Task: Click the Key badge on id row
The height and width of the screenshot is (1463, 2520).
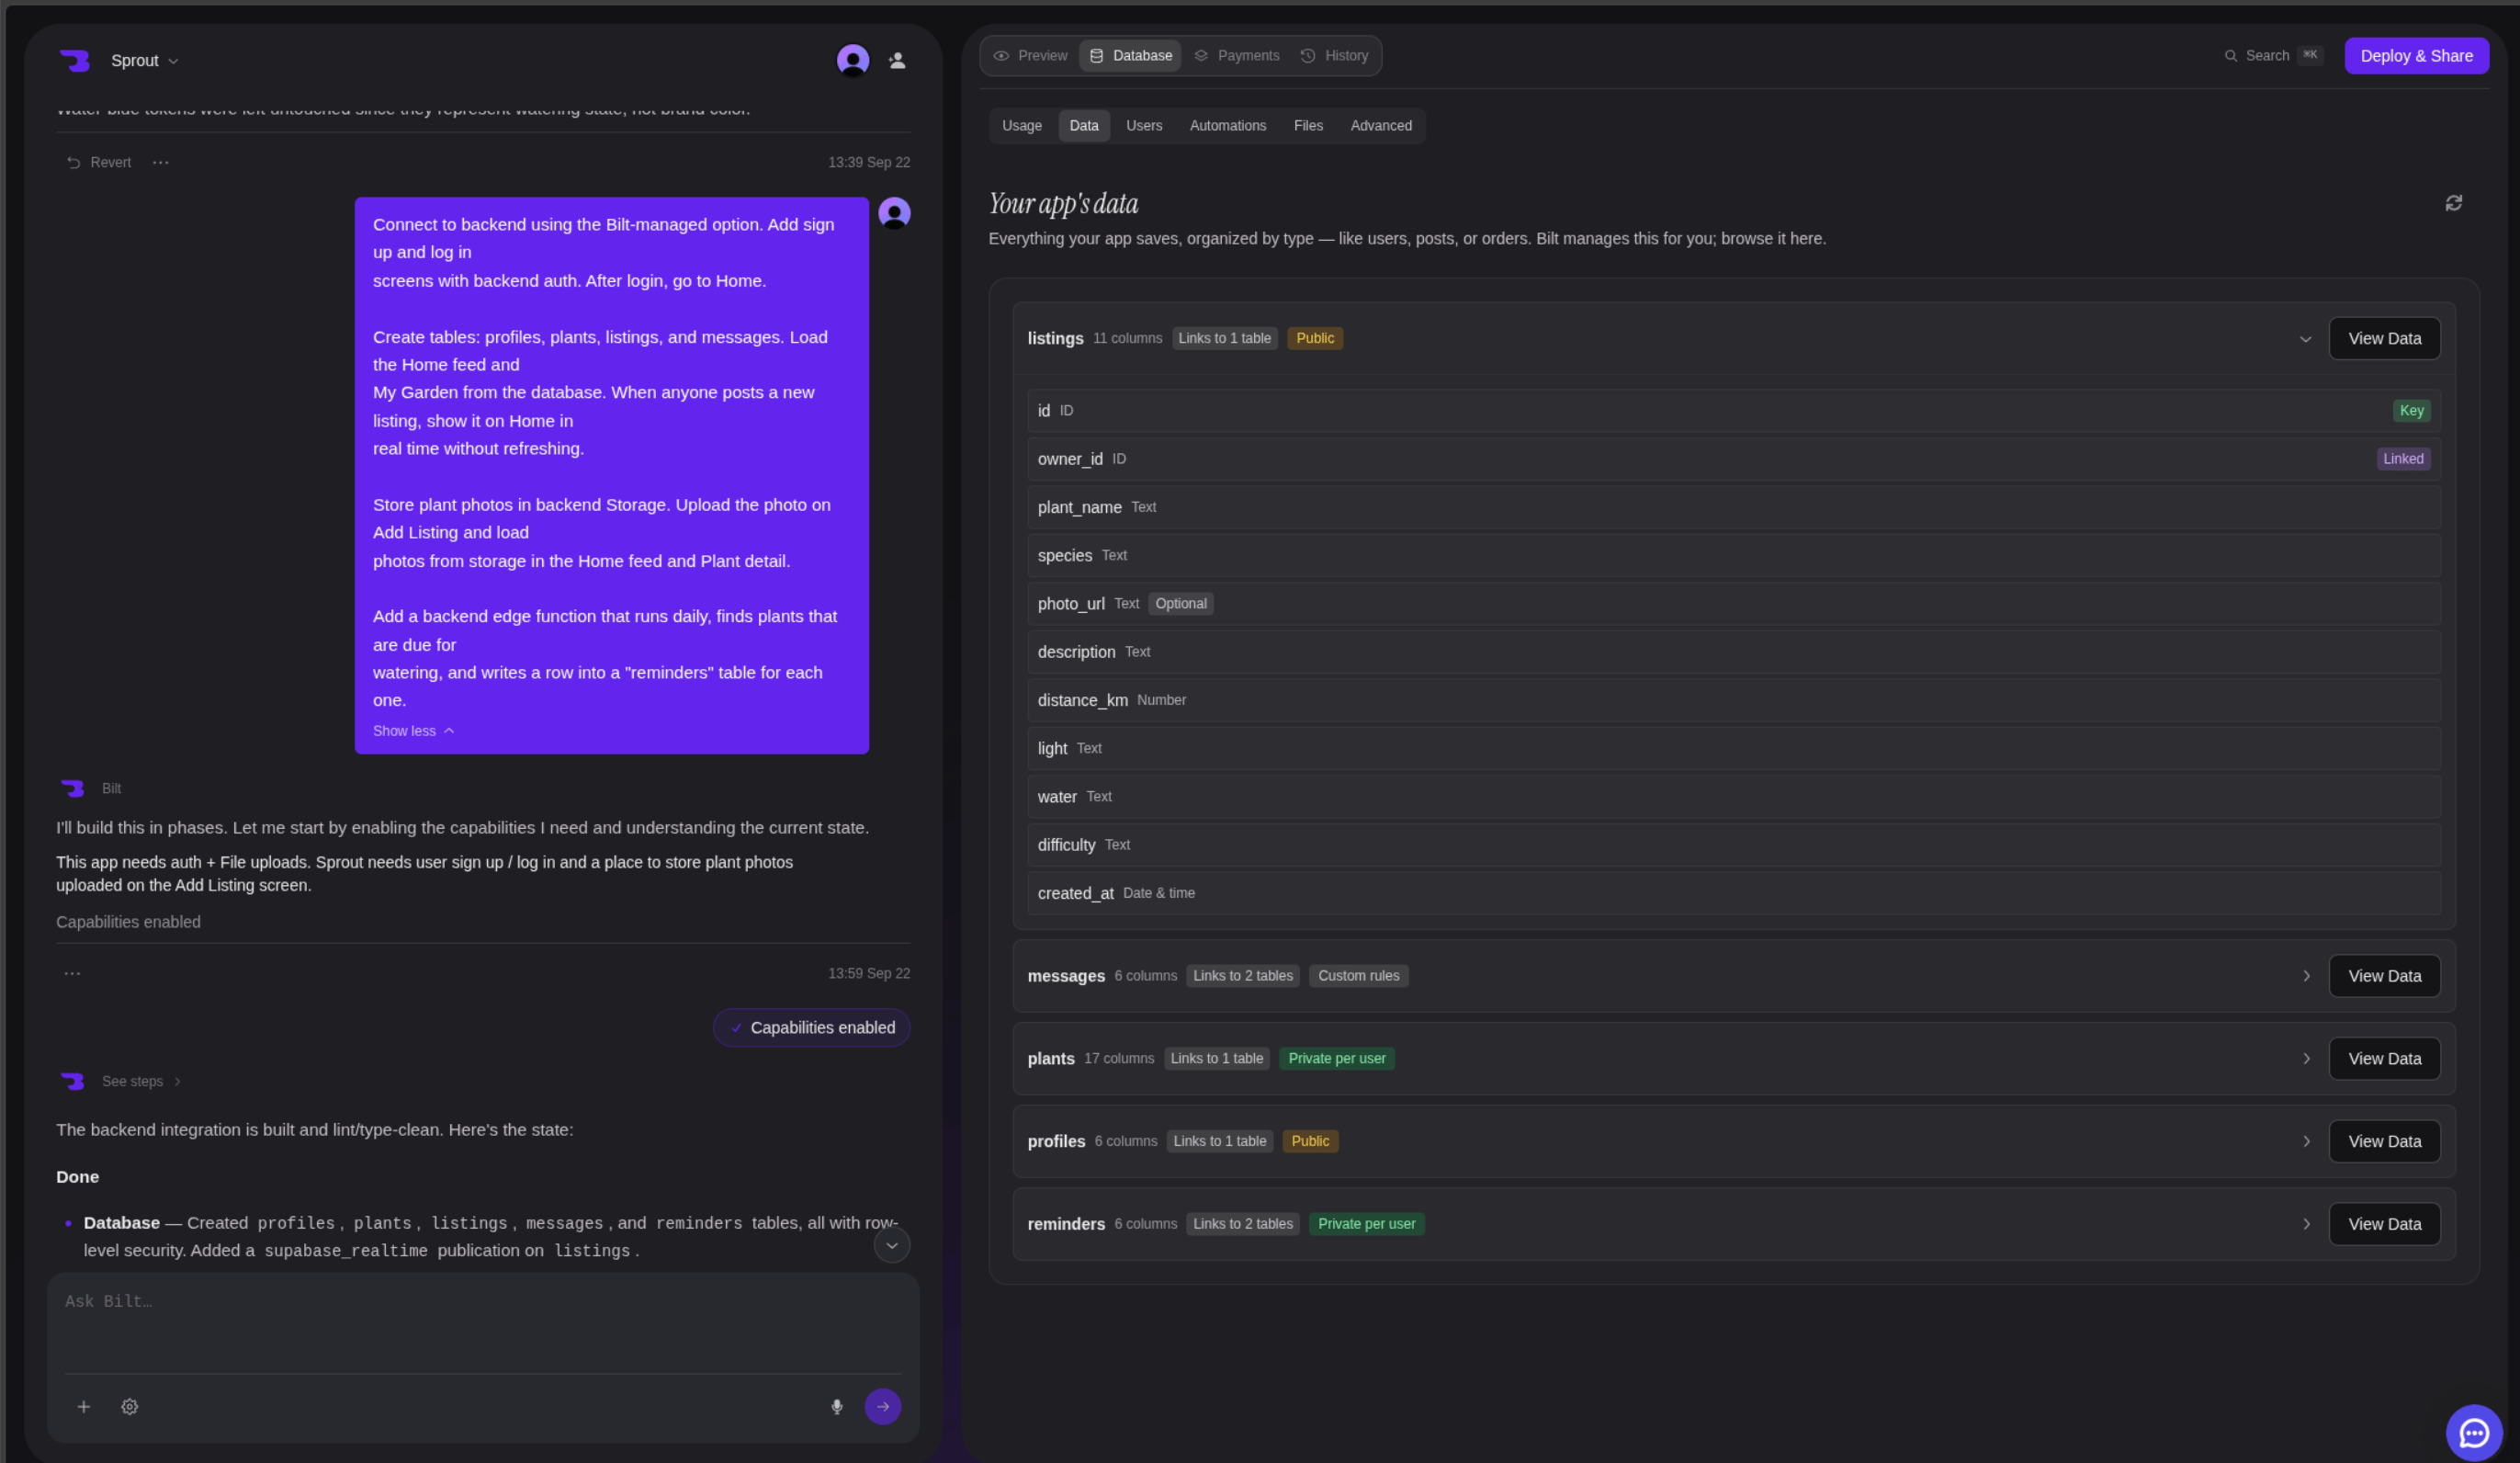Action: pos(2411,411)
